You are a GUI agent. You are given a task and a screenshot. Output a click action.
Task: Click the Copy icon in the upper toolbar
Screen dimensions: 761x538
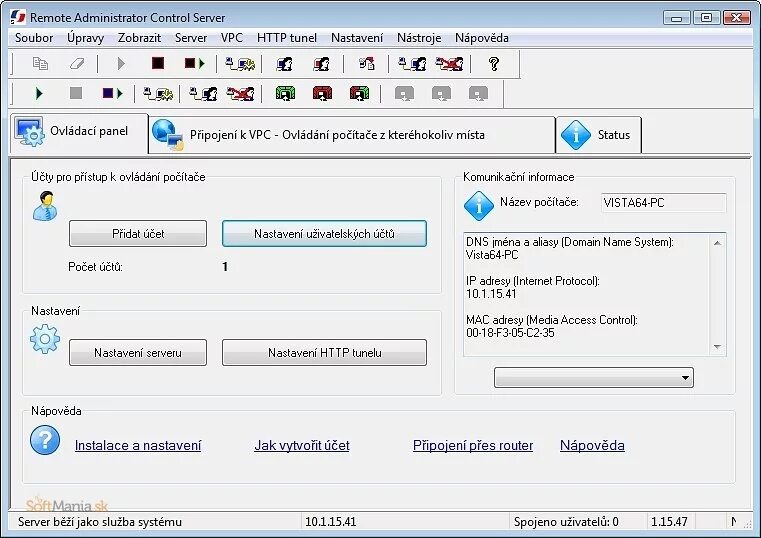tap(40, 64)
